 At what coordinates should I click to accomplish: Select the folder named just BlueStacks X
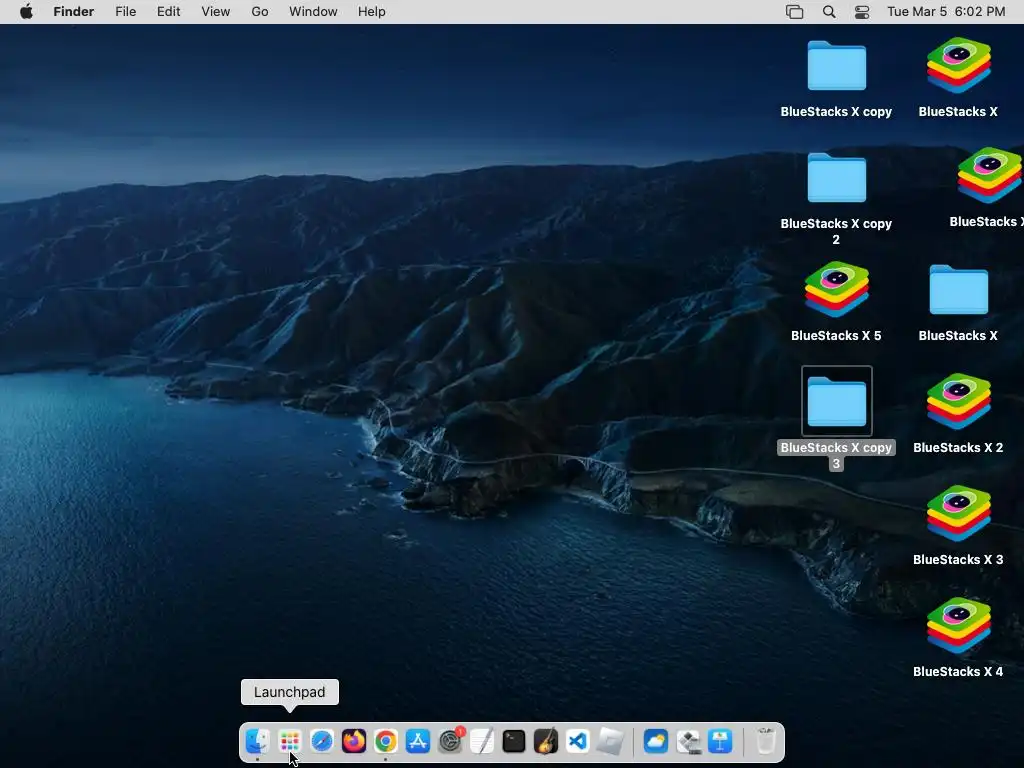[958, 289]
